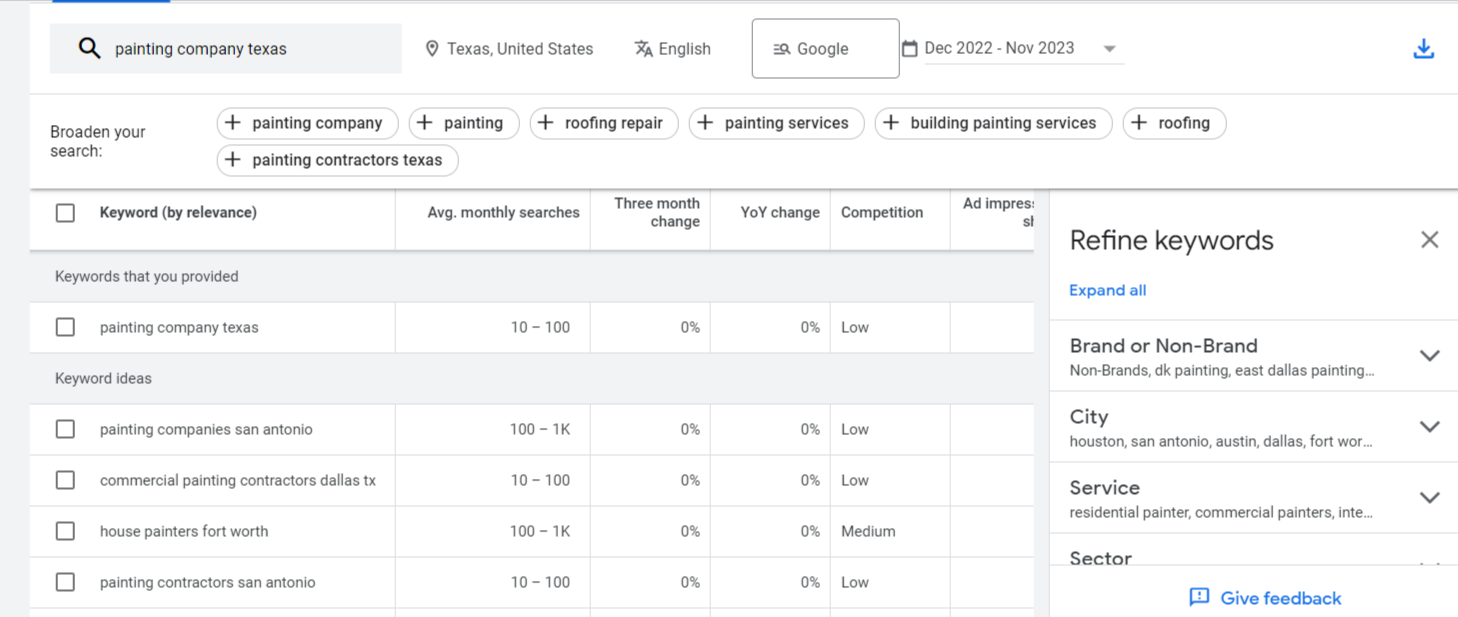The width and height of the screenshot is (1458, 617).
Task: Click the download results icon
Action: pos(1424,47)
